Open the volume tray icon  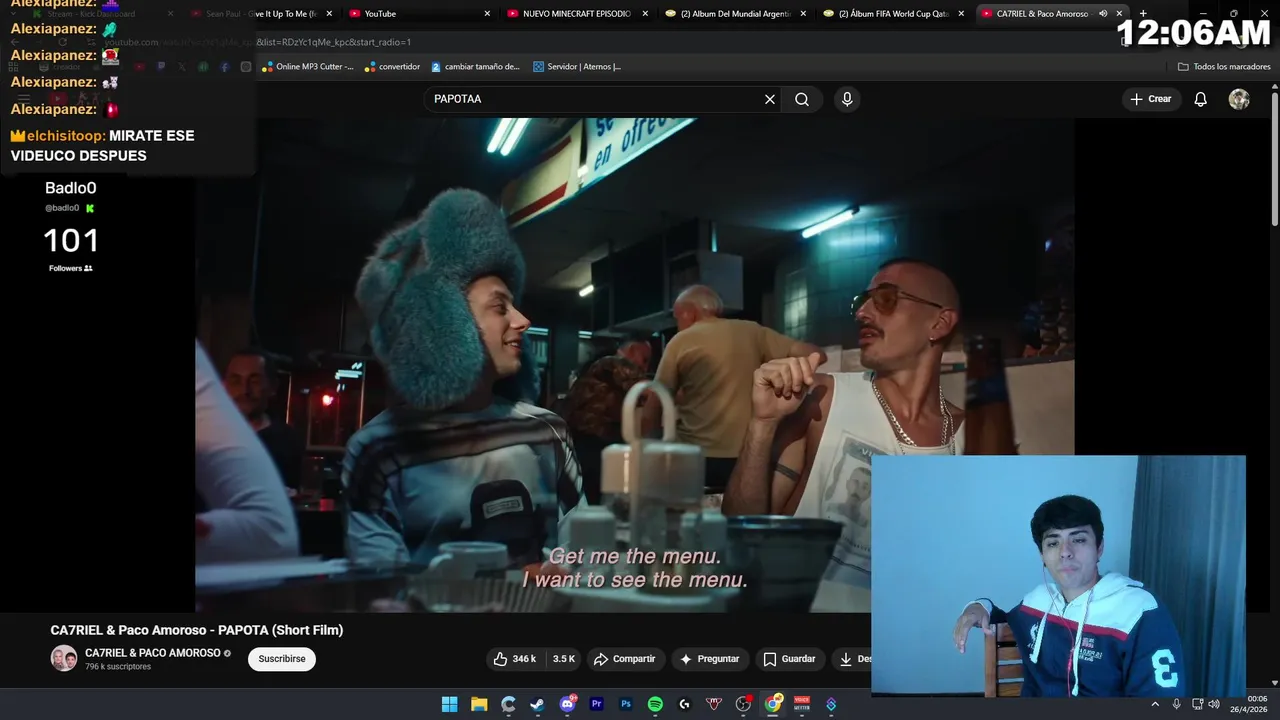click(x=1214, y=704)
